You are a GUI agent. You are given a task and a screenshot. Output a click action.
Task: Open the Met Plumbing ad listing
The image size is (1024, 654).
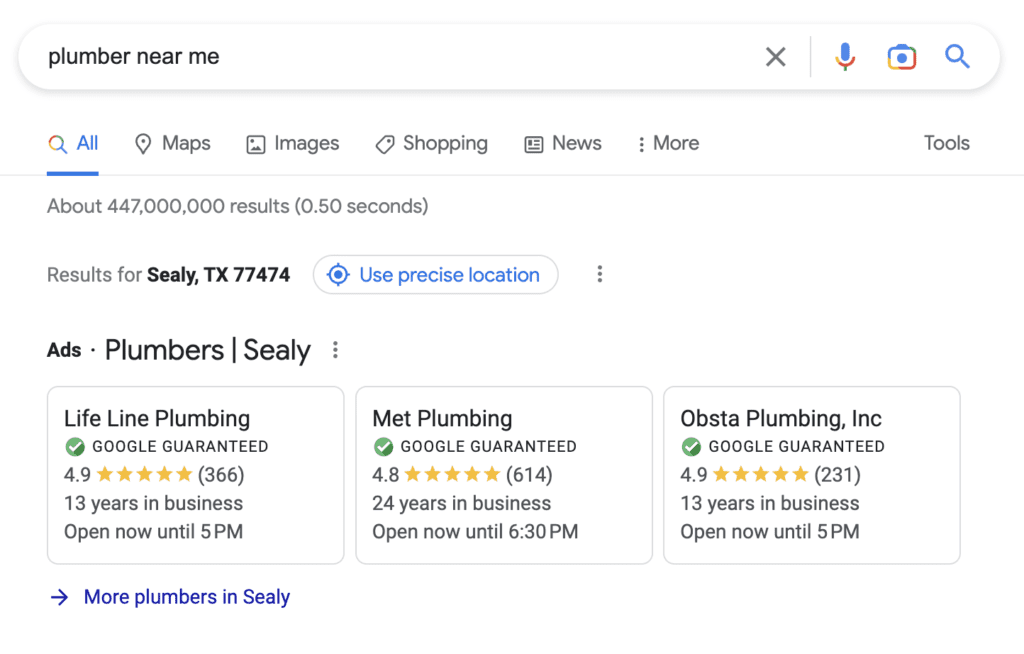point(504,475)
